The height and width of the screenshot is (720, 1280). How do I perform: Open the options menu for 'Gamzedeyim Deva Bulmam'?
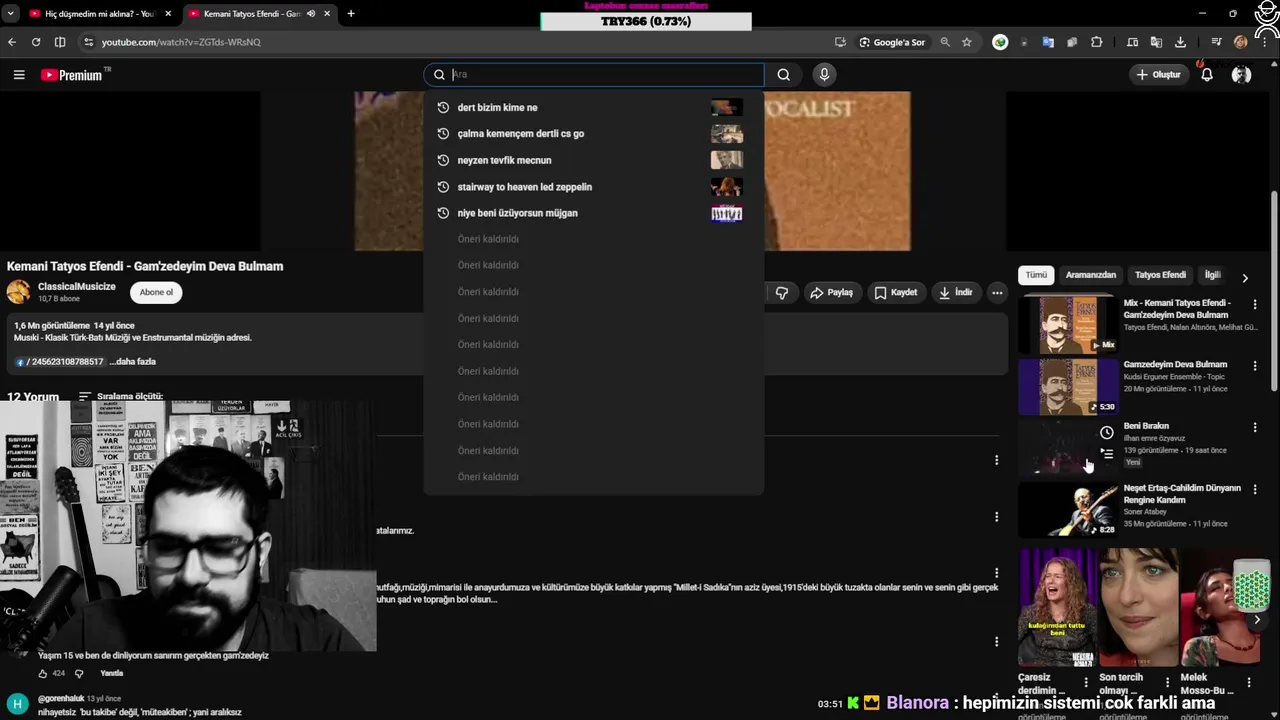click(x=1255, y=366)
